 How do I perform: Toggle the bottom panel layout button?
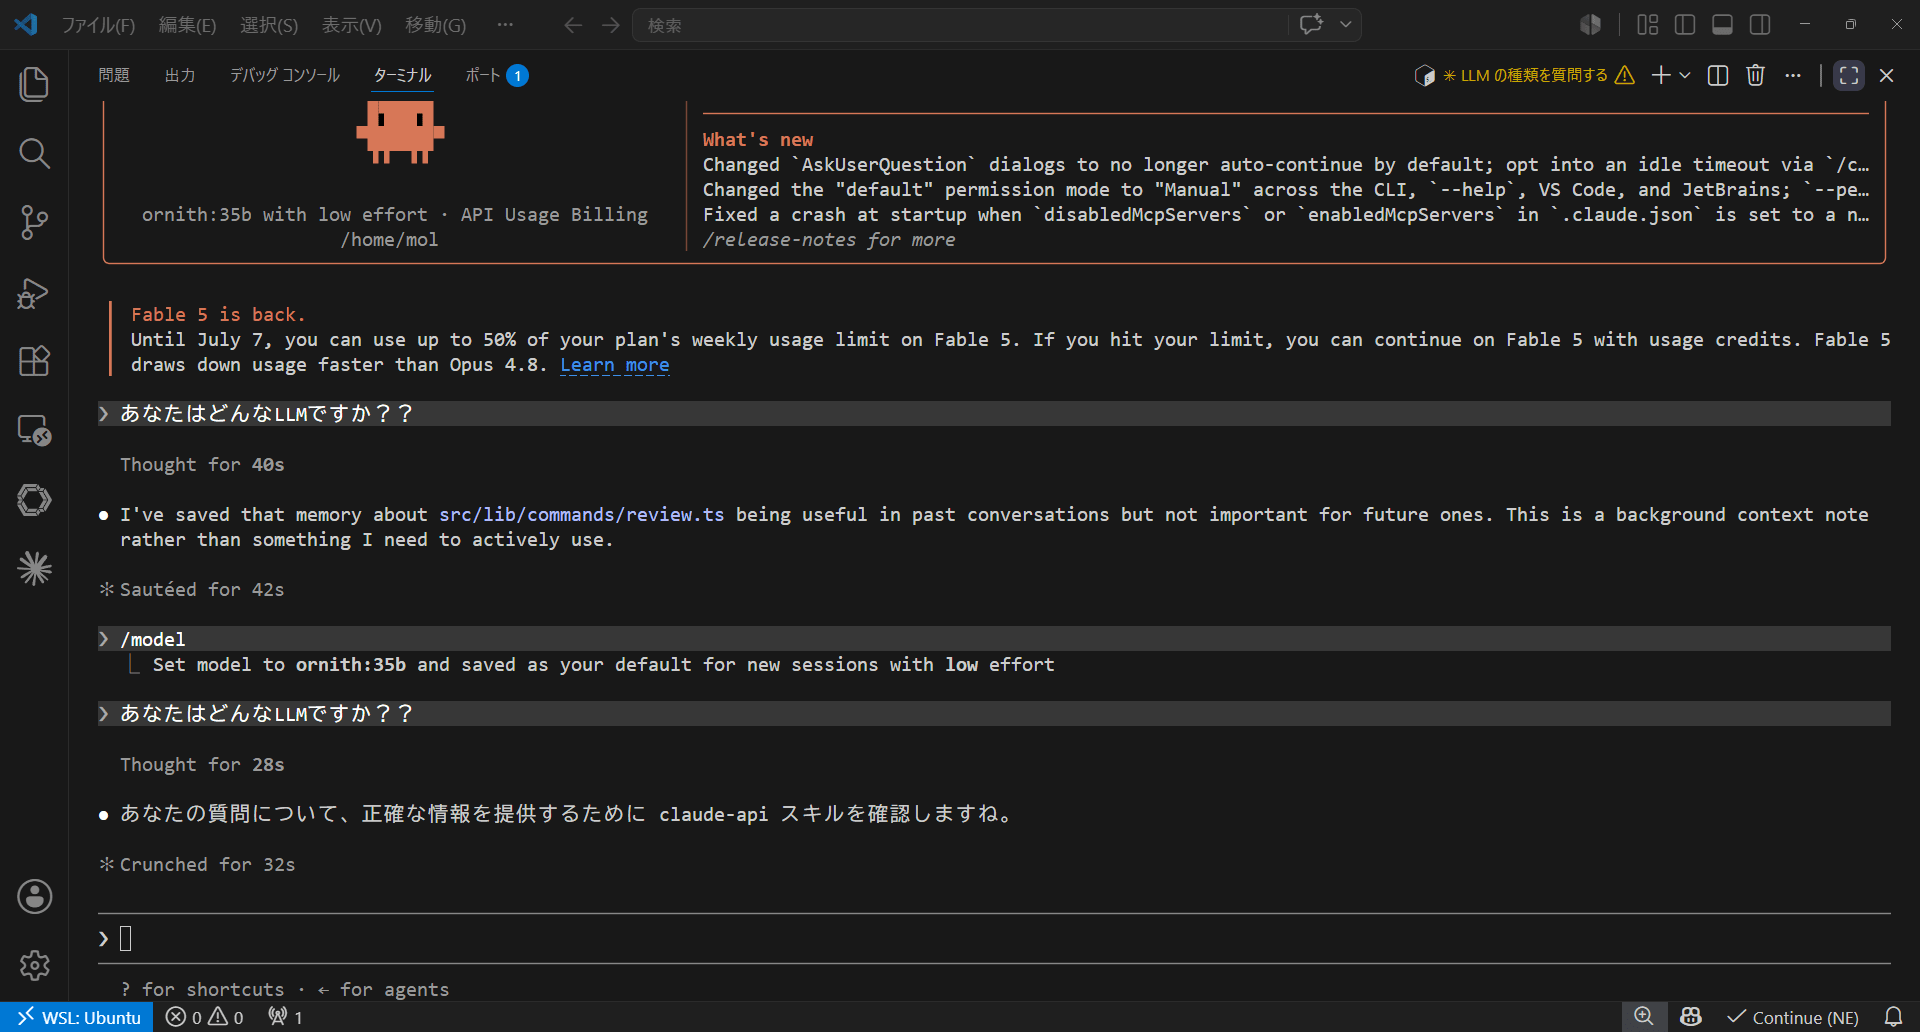(x=1722, y=25)
